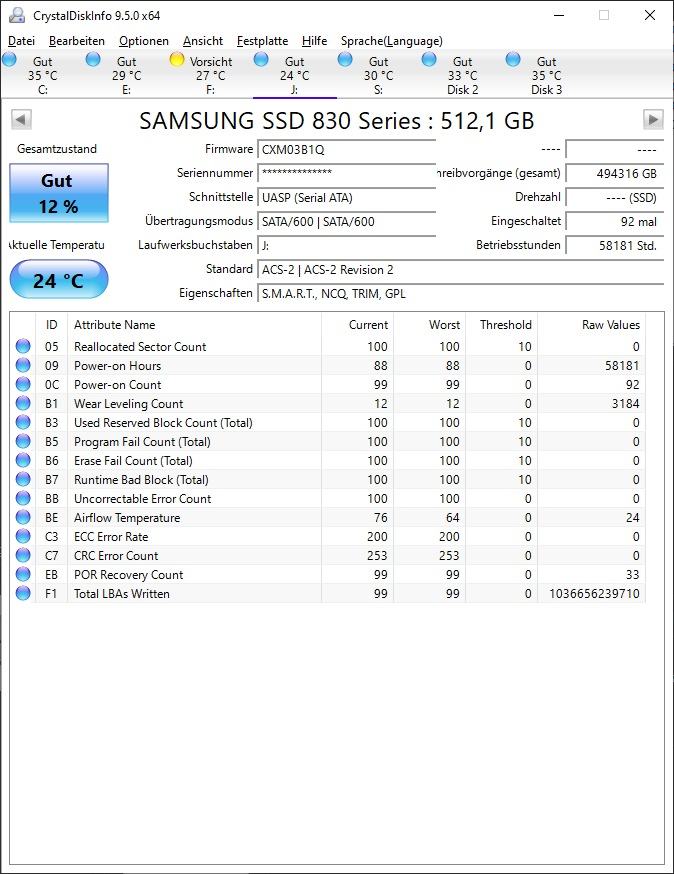
Task: Click the status icon for Reallocated Sector Count
Action: coord(23,346)
